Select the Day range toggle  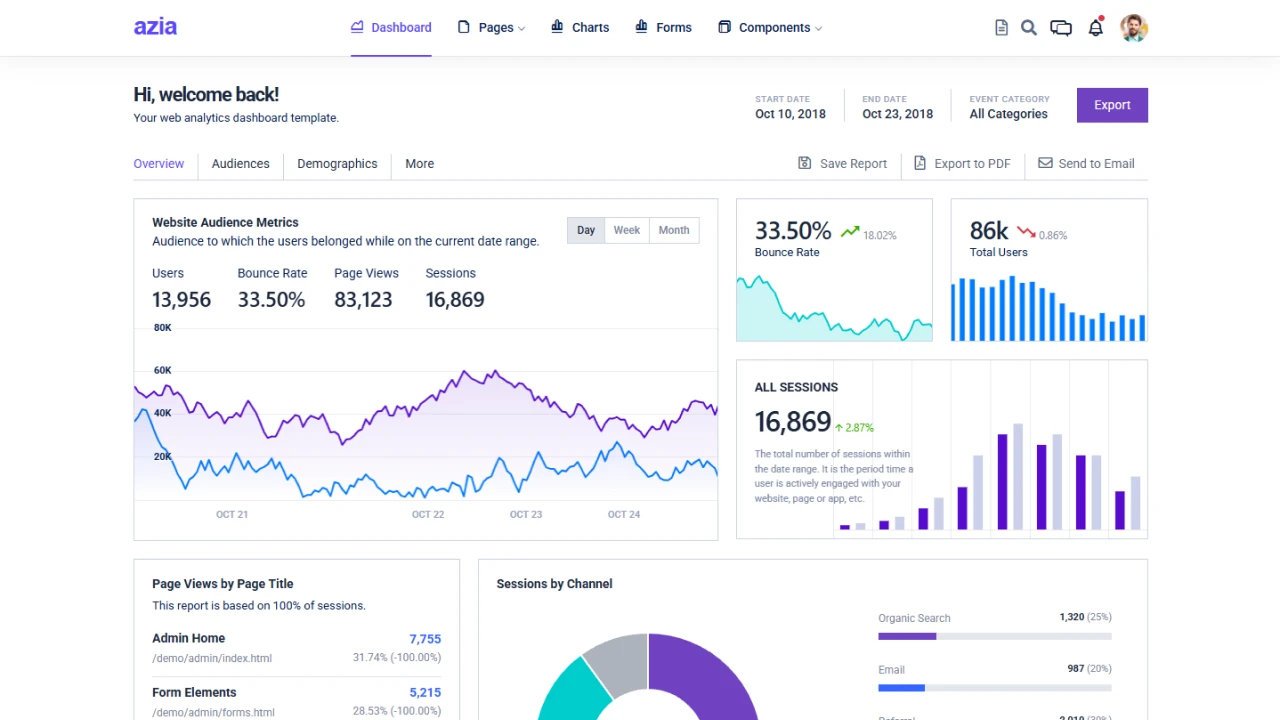(x=586, y=230)
